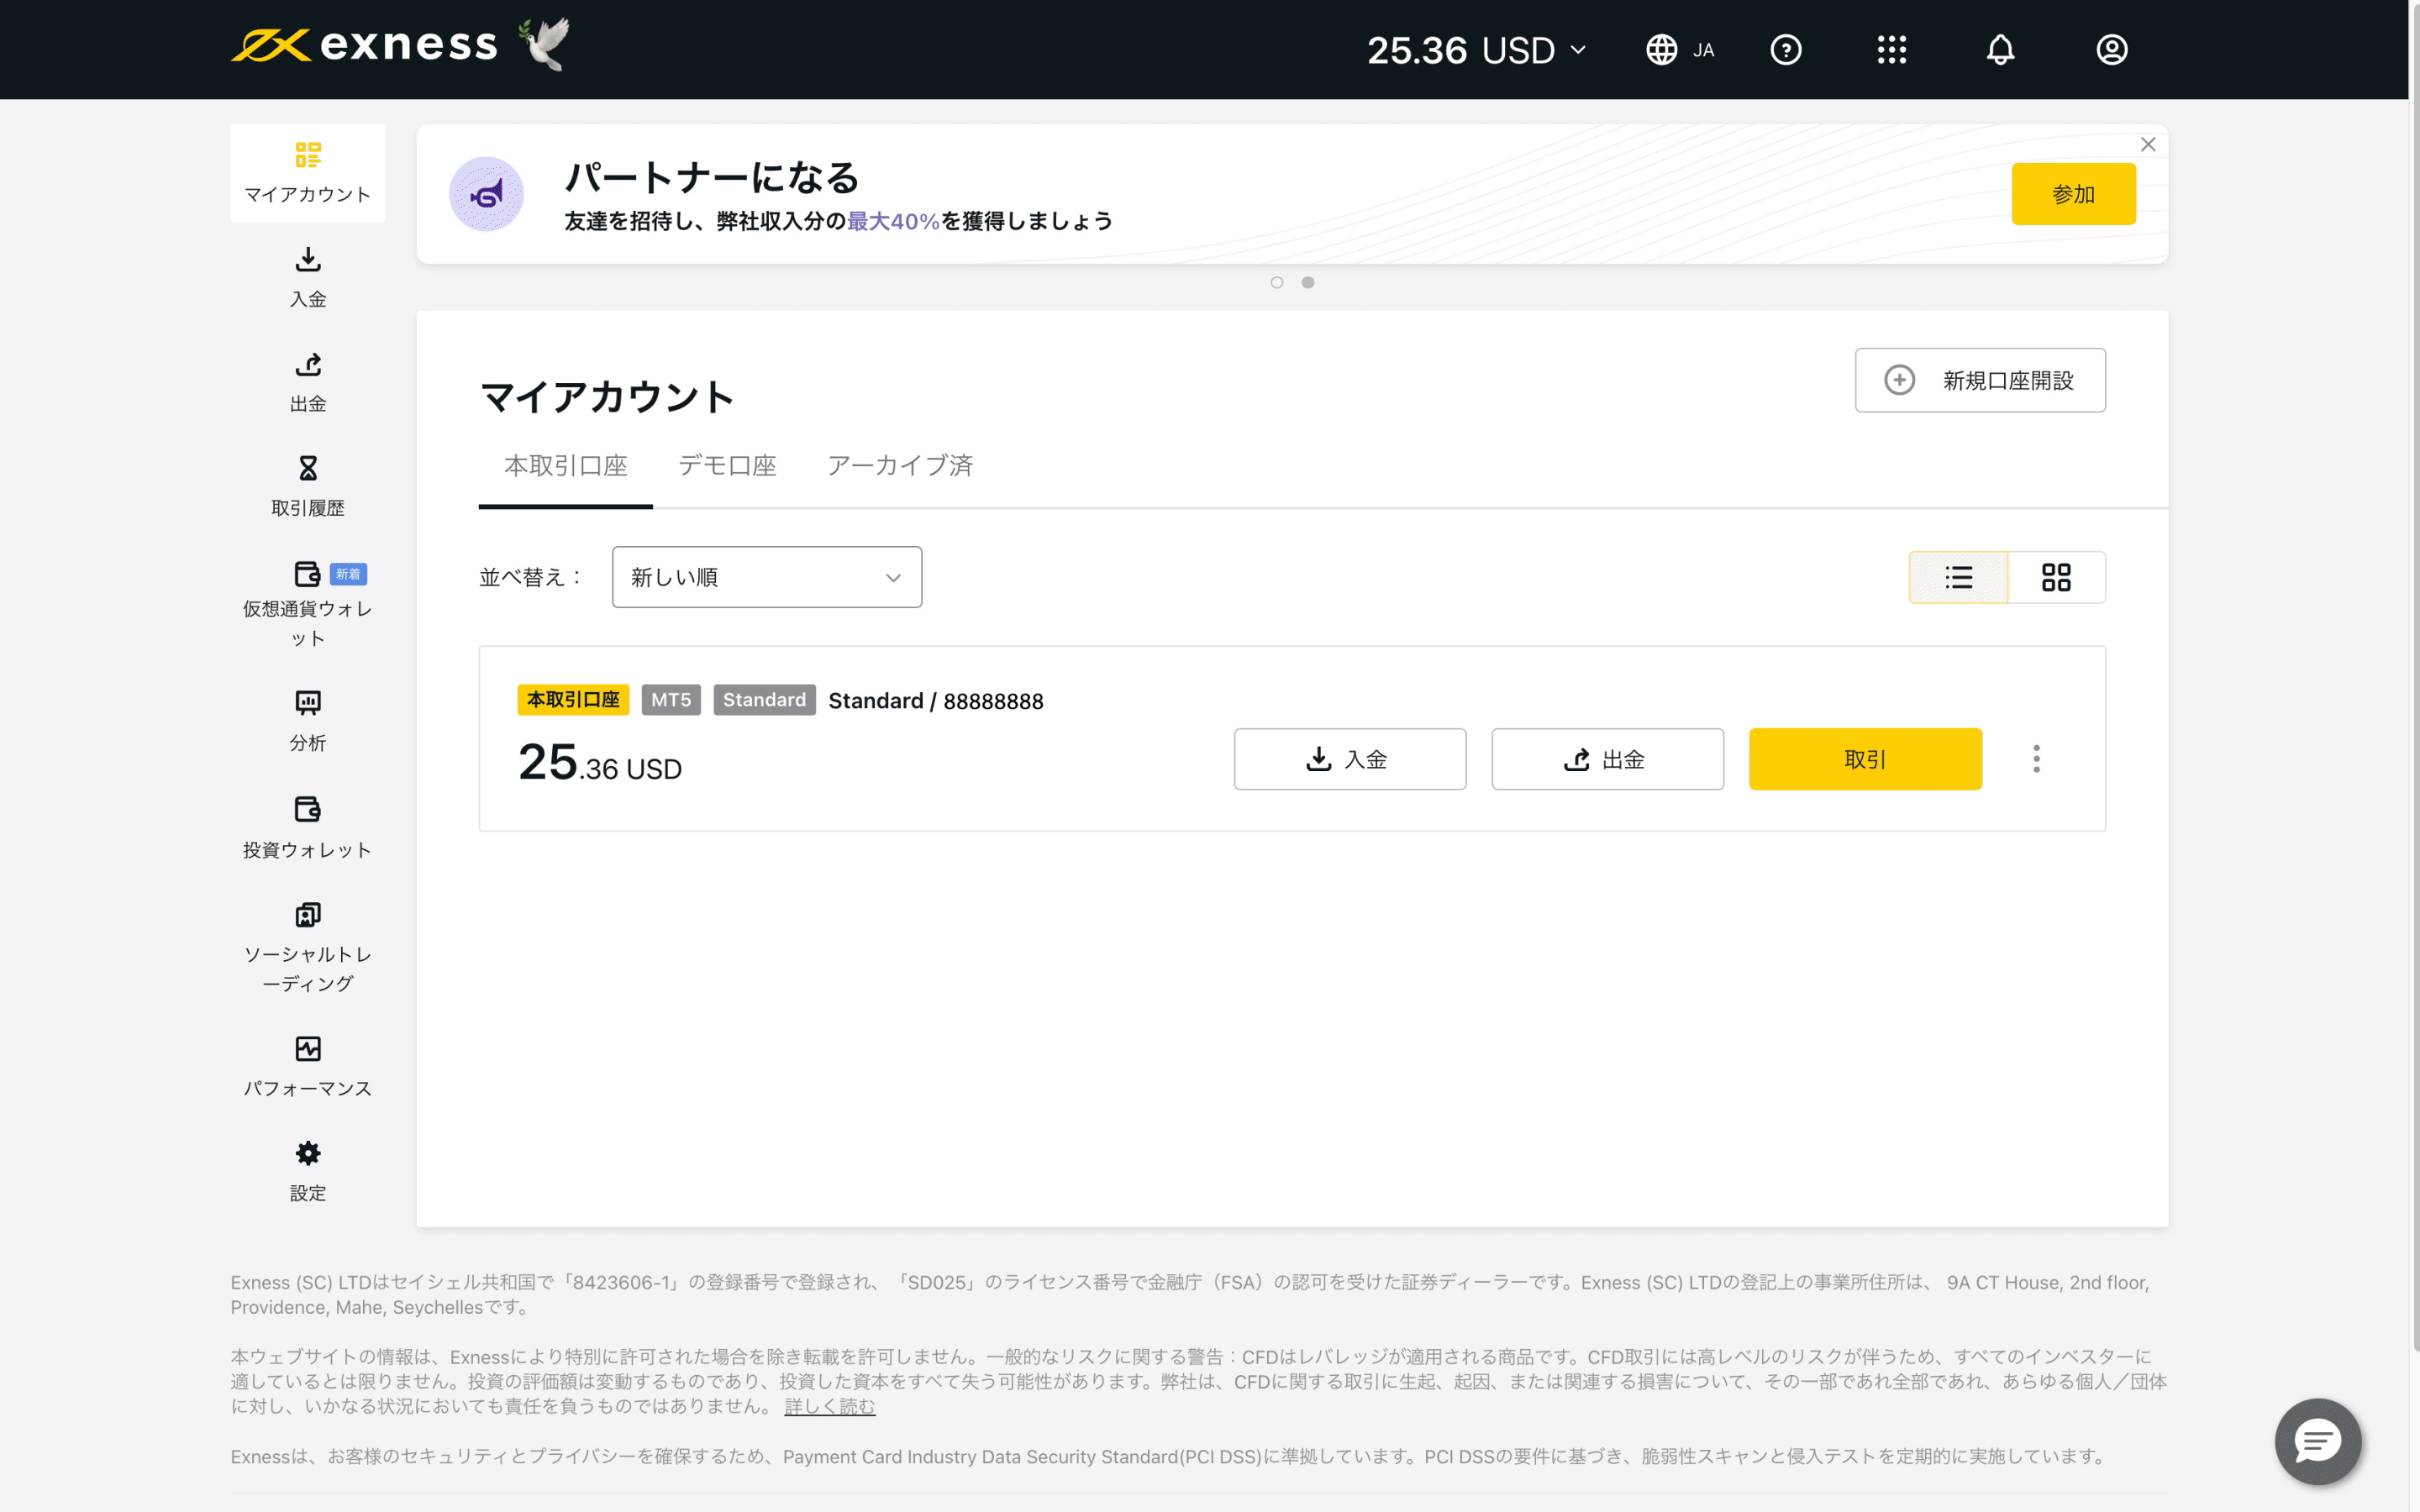2420x1512 pixels.
Task: Click 最大40% highlighted text in banner
Action: [x=893, y=221]
